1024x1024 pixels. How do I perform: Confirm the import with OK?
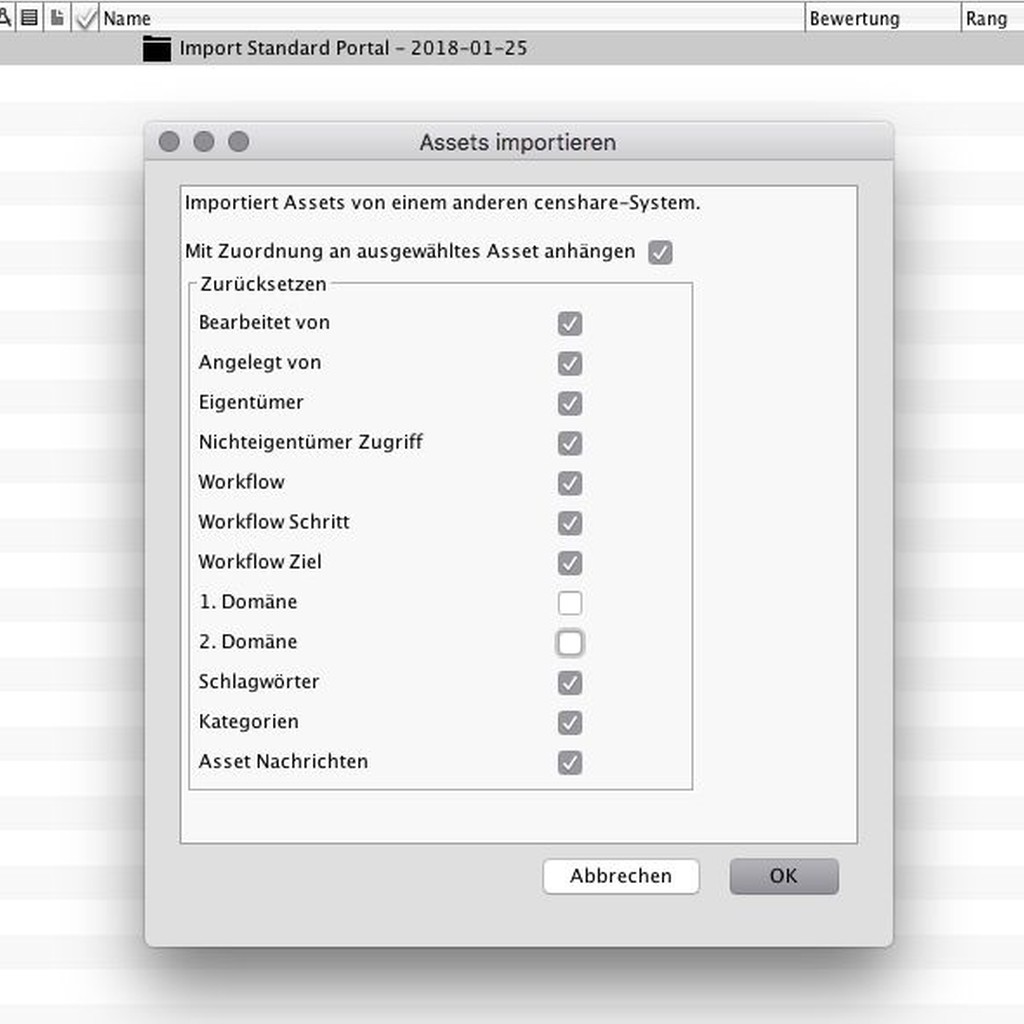coord(784,876)
